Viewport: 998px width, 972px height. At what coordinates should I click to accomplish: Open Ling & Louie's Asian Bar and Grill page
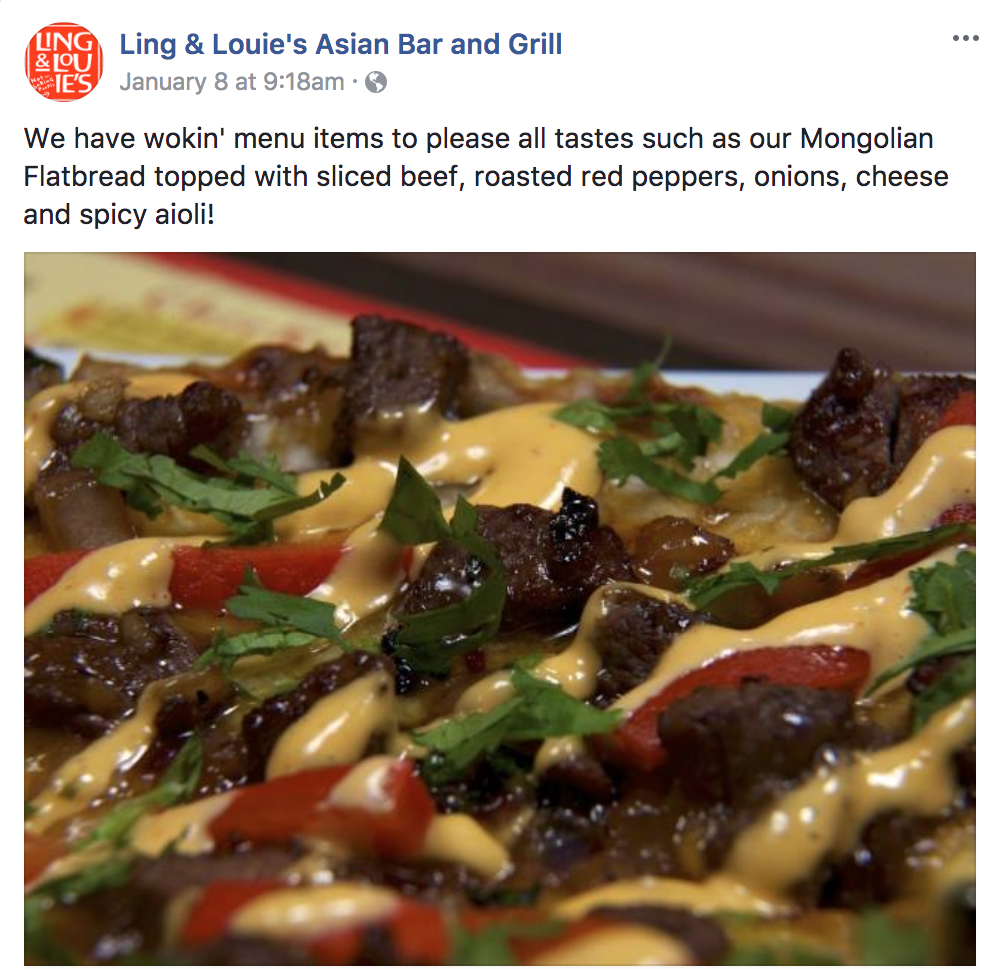click(x=341, y=45)
